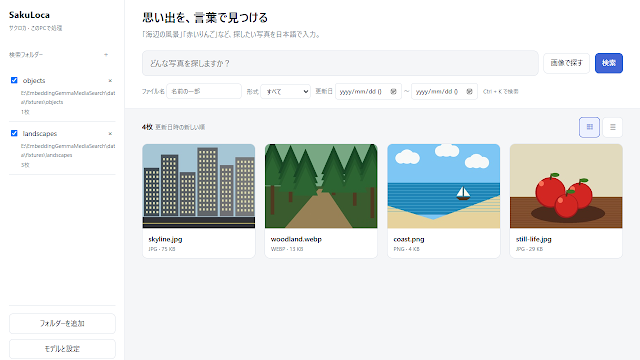This screenshot has width=640, height=360.
Task: Click the 検索 search button
Action: [609, 63]
